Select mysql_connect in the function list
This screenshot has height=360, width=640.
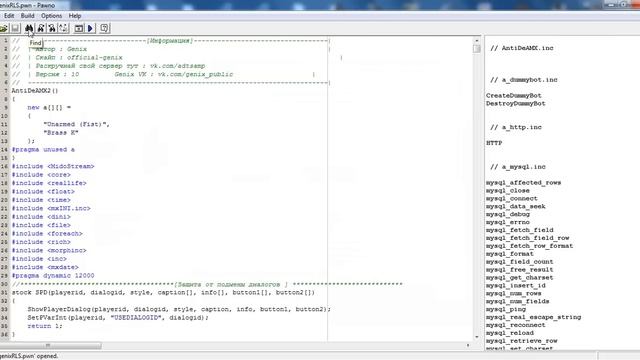tap(511, 198)
